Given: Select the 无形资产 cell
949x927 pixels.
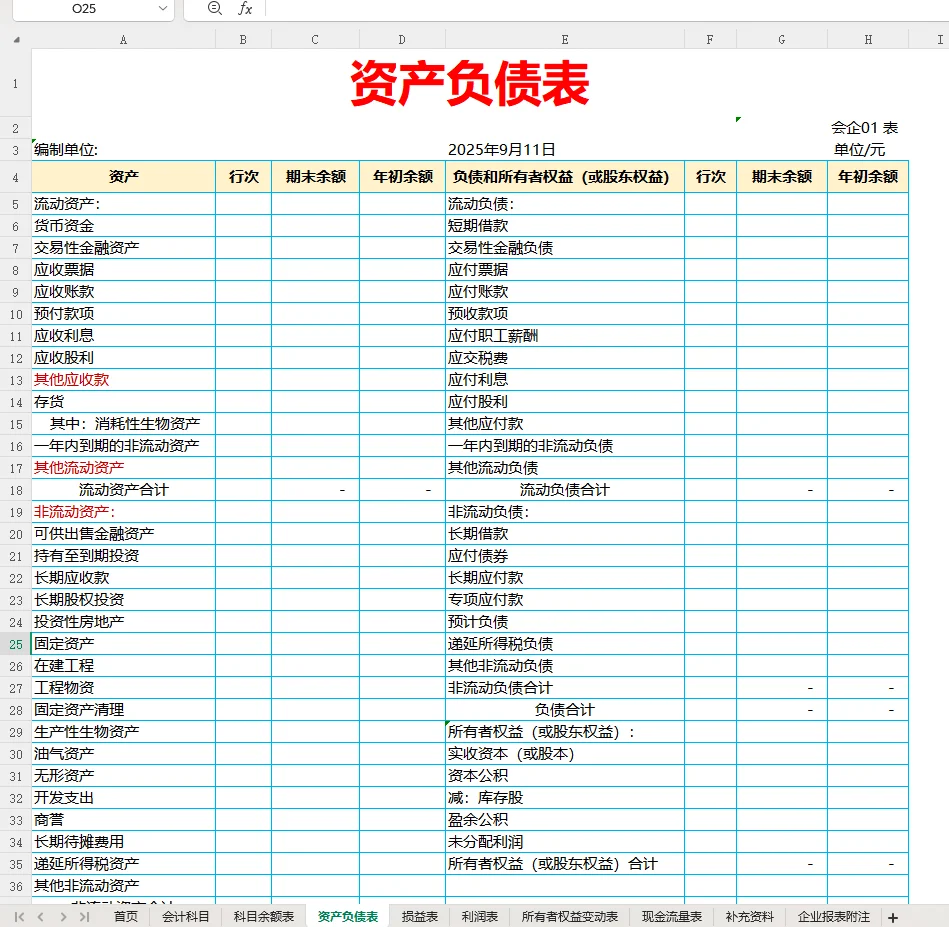Looking at the screenshot, I should tap(123, 776).
